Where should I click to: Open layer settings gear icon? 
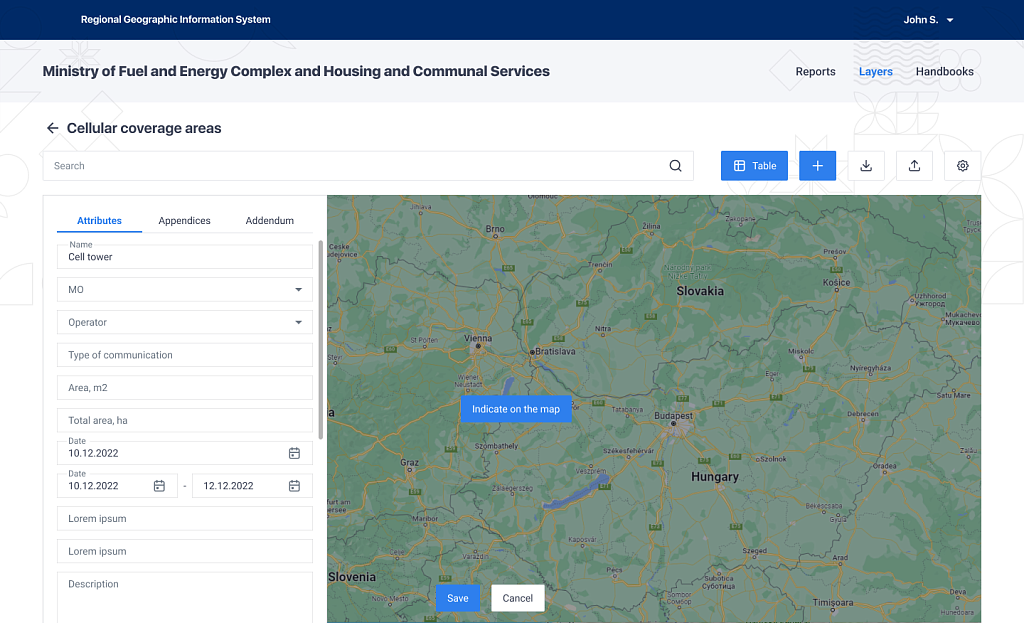(963, 166)
